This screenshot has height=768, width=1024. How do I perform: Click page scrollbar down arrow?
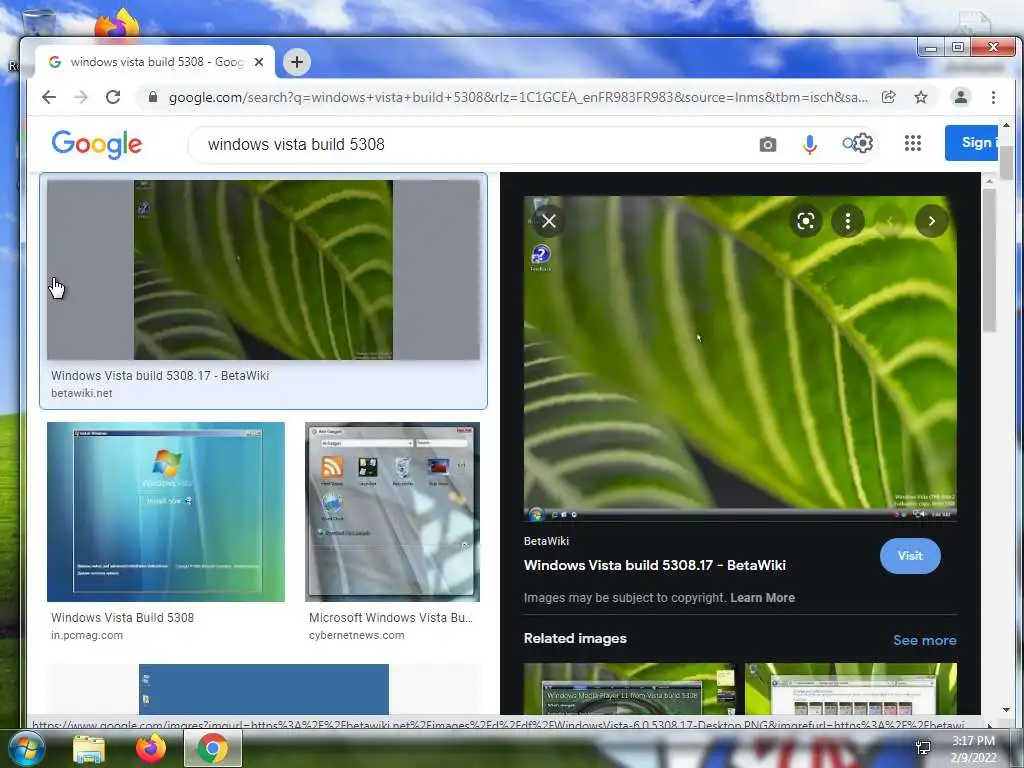point(1006,709)
